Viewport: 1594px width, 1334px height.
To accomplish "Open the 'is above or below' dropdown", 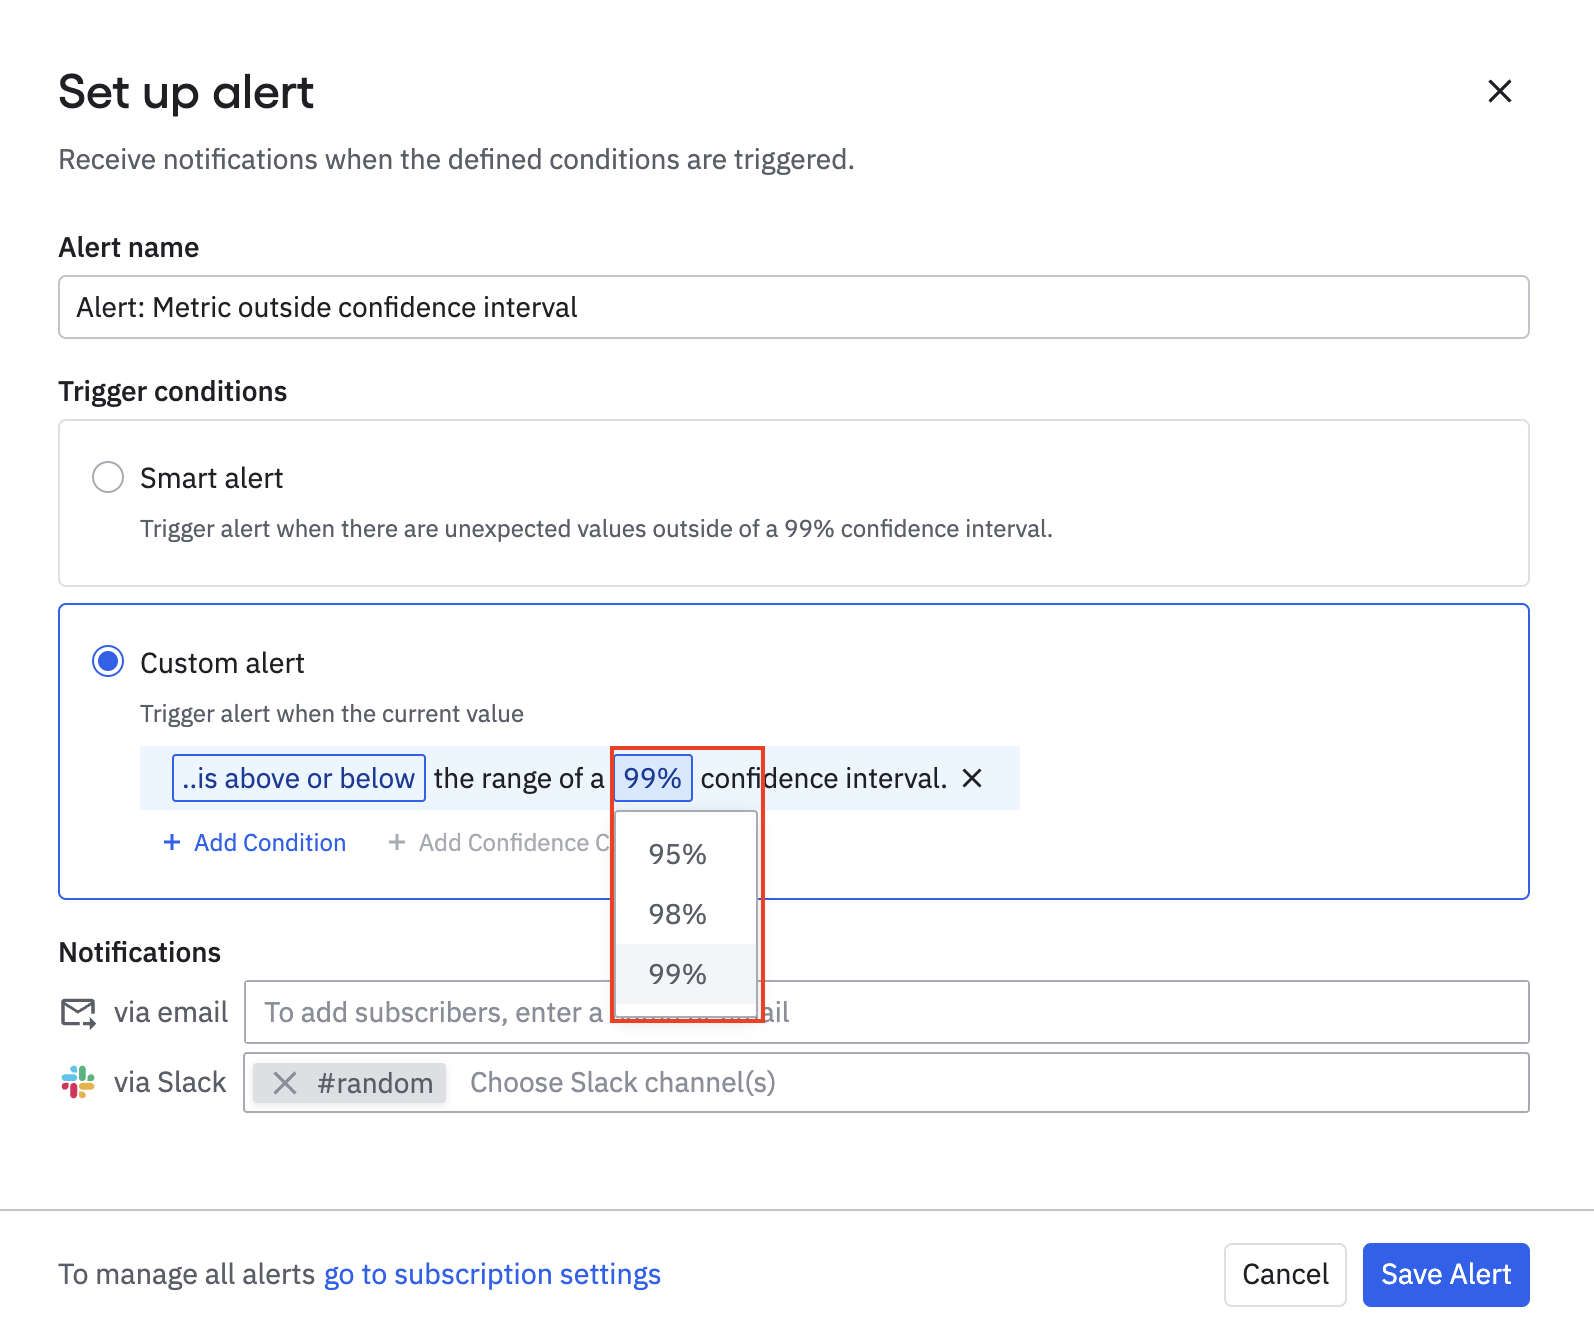I will [299, 778].
